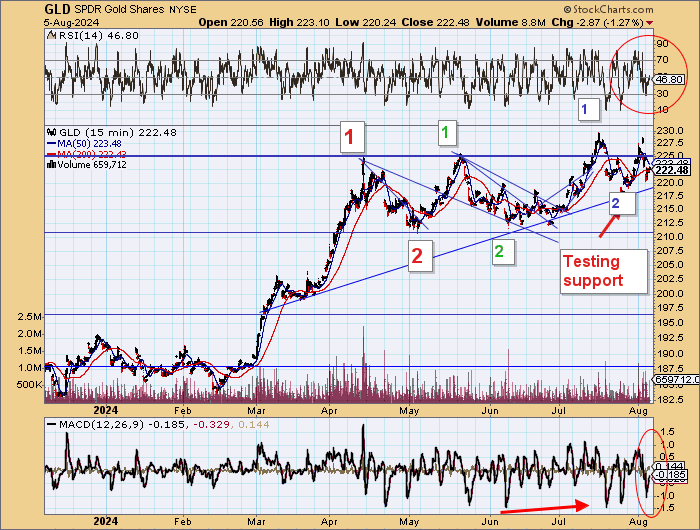Click the Jul label below price chart

pyautogui.click(x=559, y=410)
